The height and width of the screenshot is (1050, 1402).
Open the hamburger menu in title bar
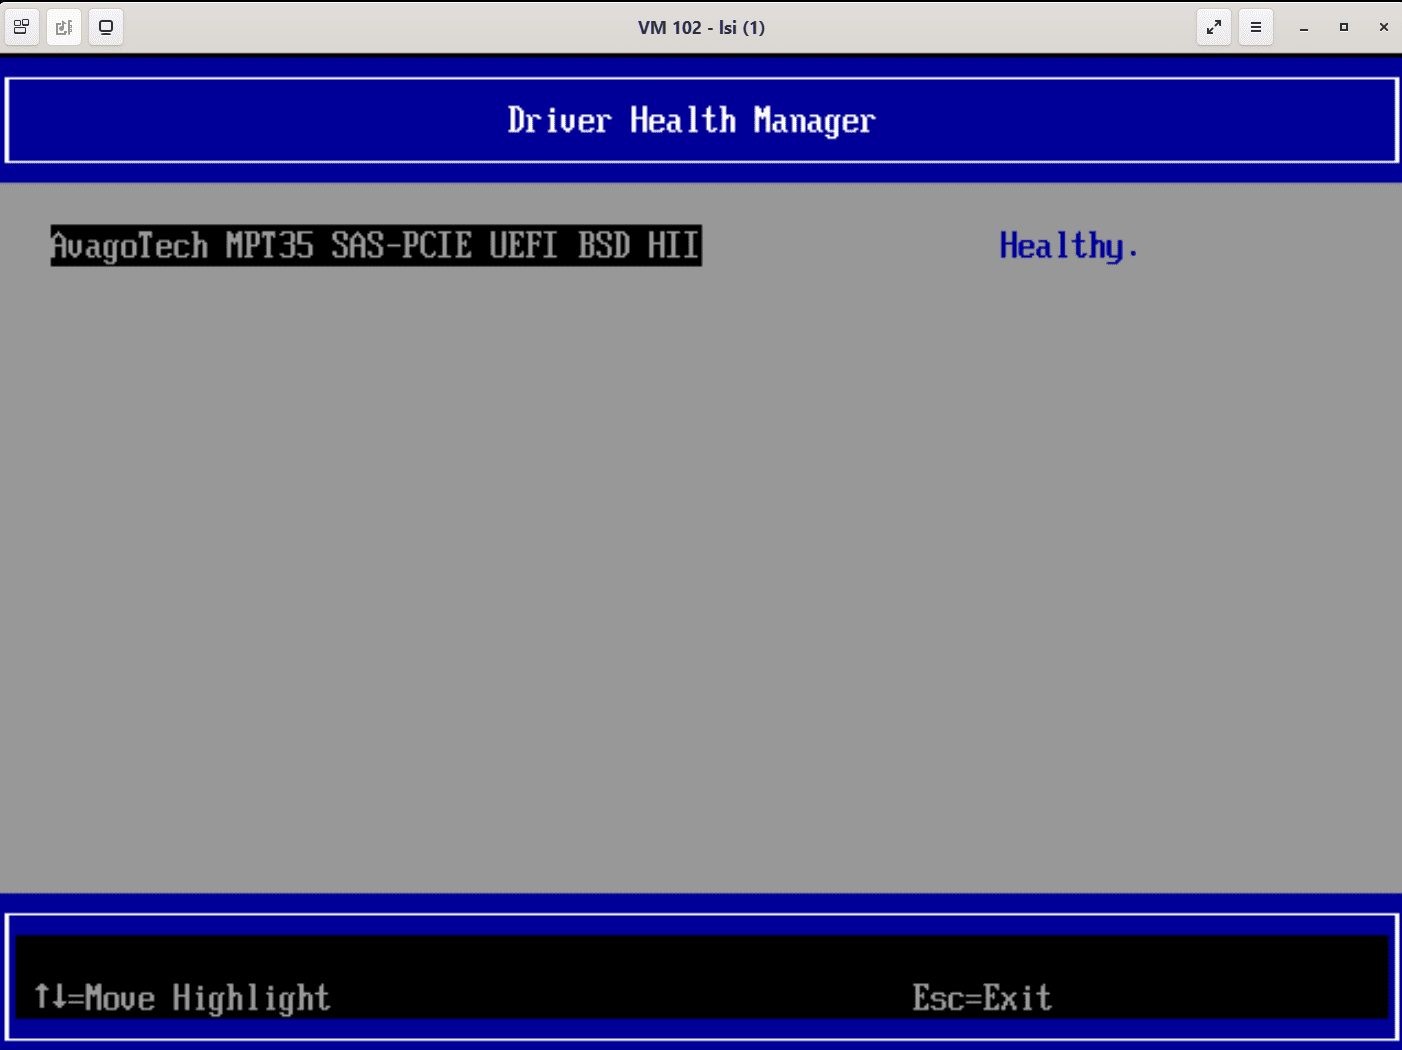point(1256,27)
